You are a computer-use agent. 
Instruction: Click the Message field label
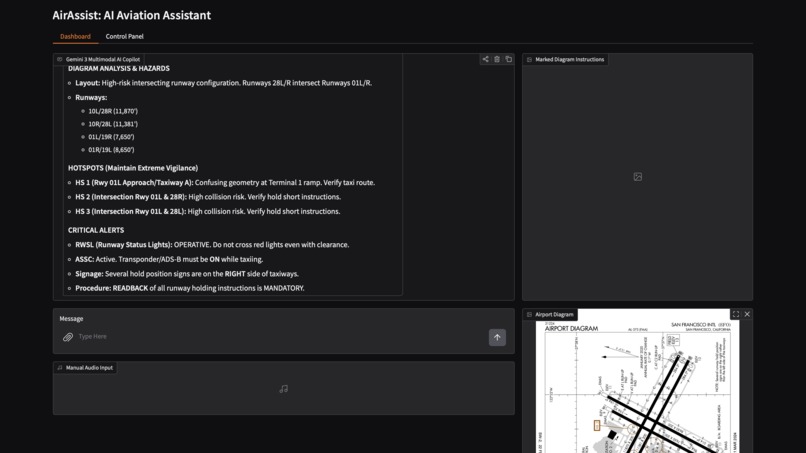(71, 319)
